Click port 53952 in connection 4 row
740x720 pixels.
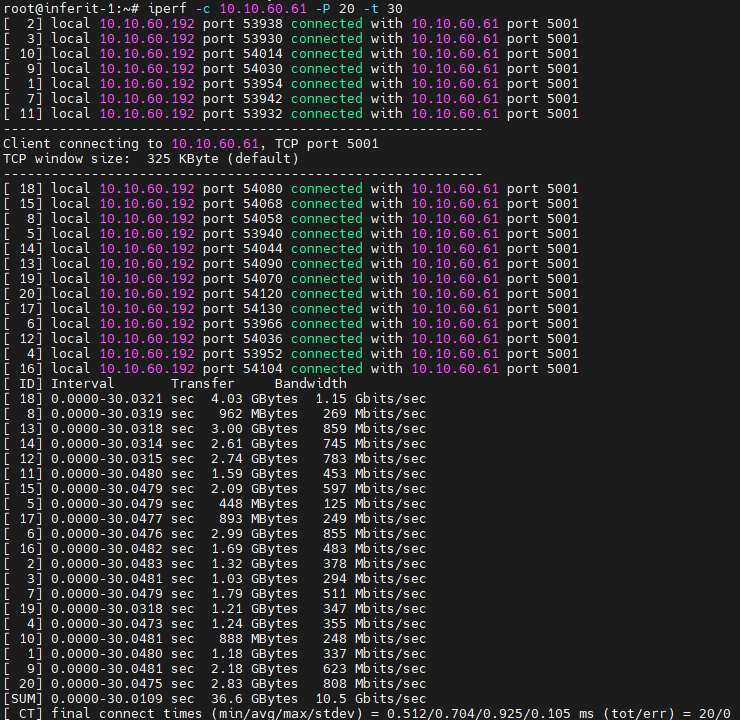pyautogui.click(x=263, y=354)
